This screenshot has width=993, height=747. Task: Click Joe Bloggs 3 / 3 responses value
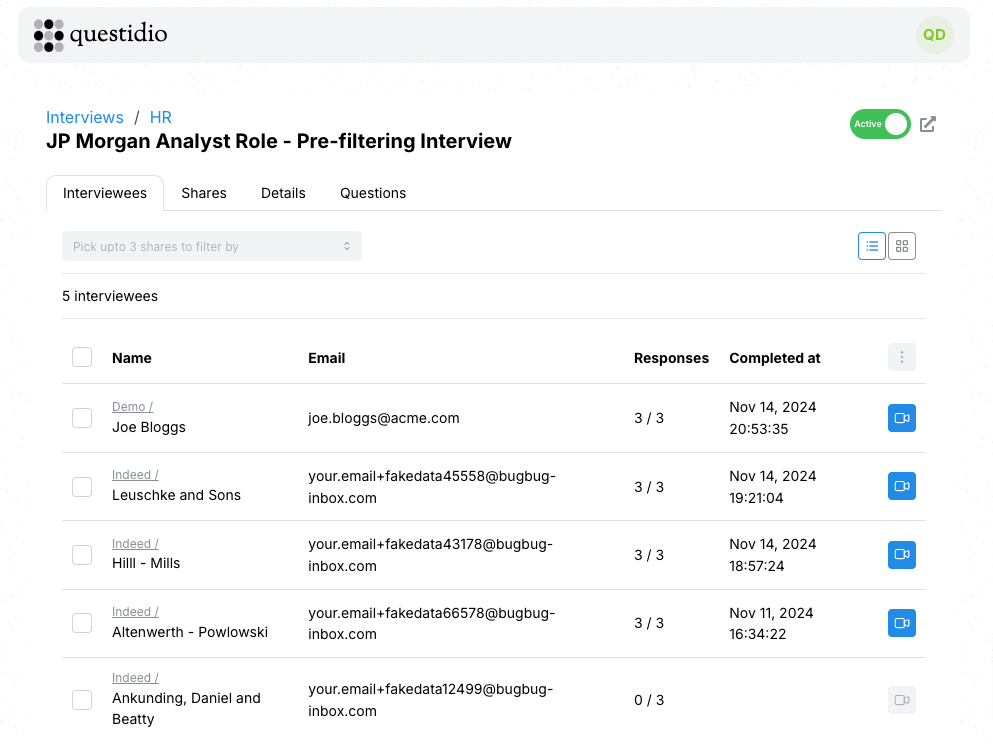click(x=649, y=418)
